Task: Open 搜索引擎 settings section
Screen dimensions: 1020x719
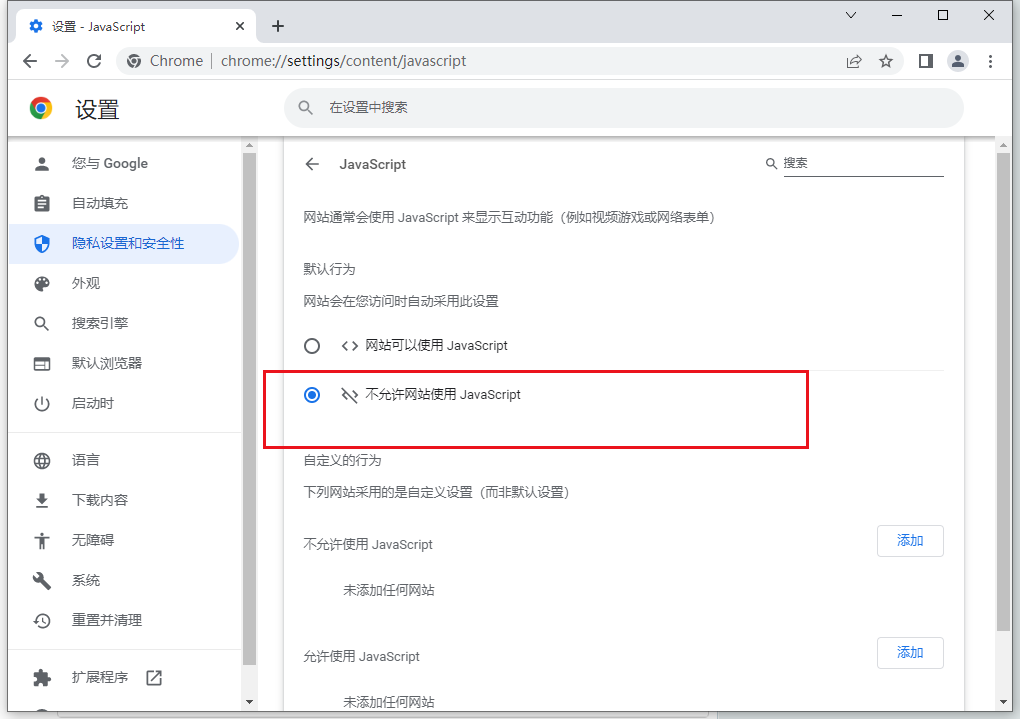Action: click(124, 323)
